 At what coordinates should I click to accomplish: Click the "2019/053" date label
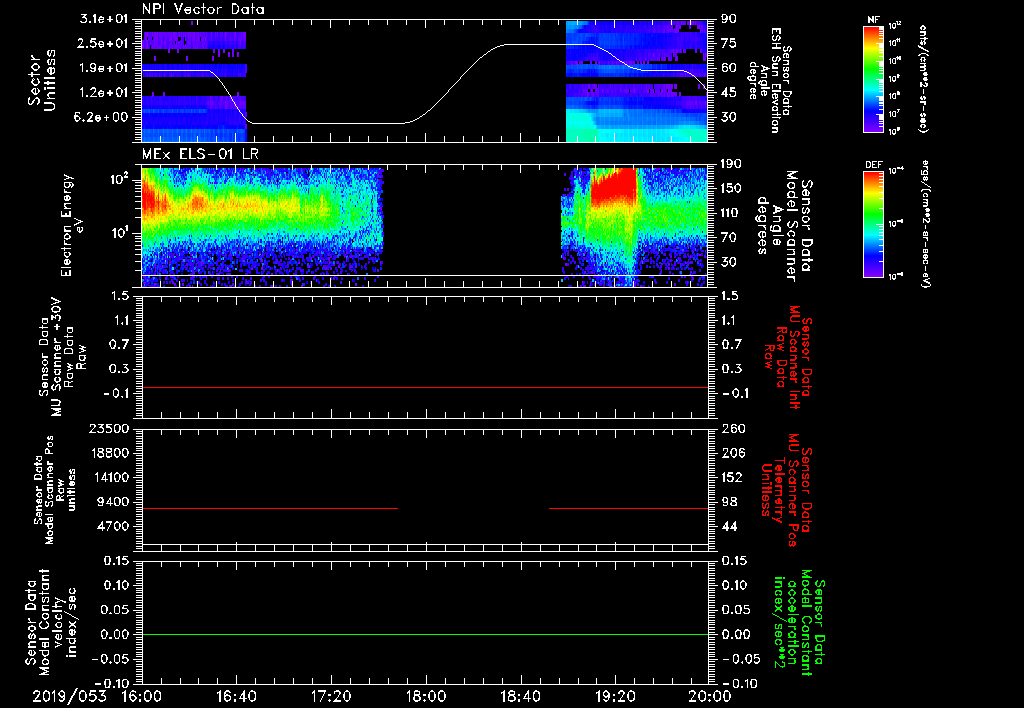coord(69,696)
